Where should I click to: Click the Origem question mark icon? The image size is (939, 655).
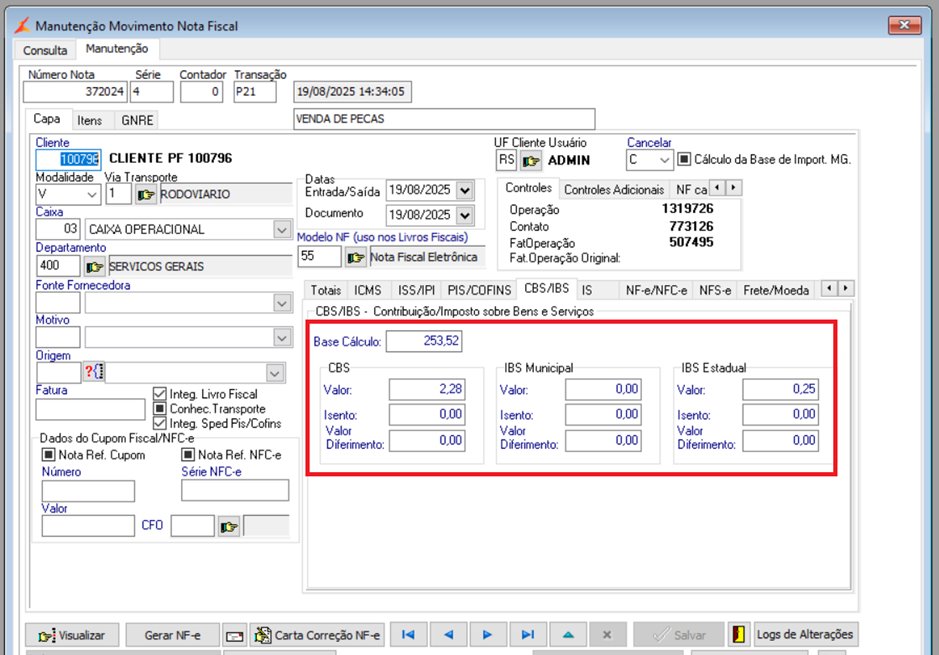pos(94,372)
